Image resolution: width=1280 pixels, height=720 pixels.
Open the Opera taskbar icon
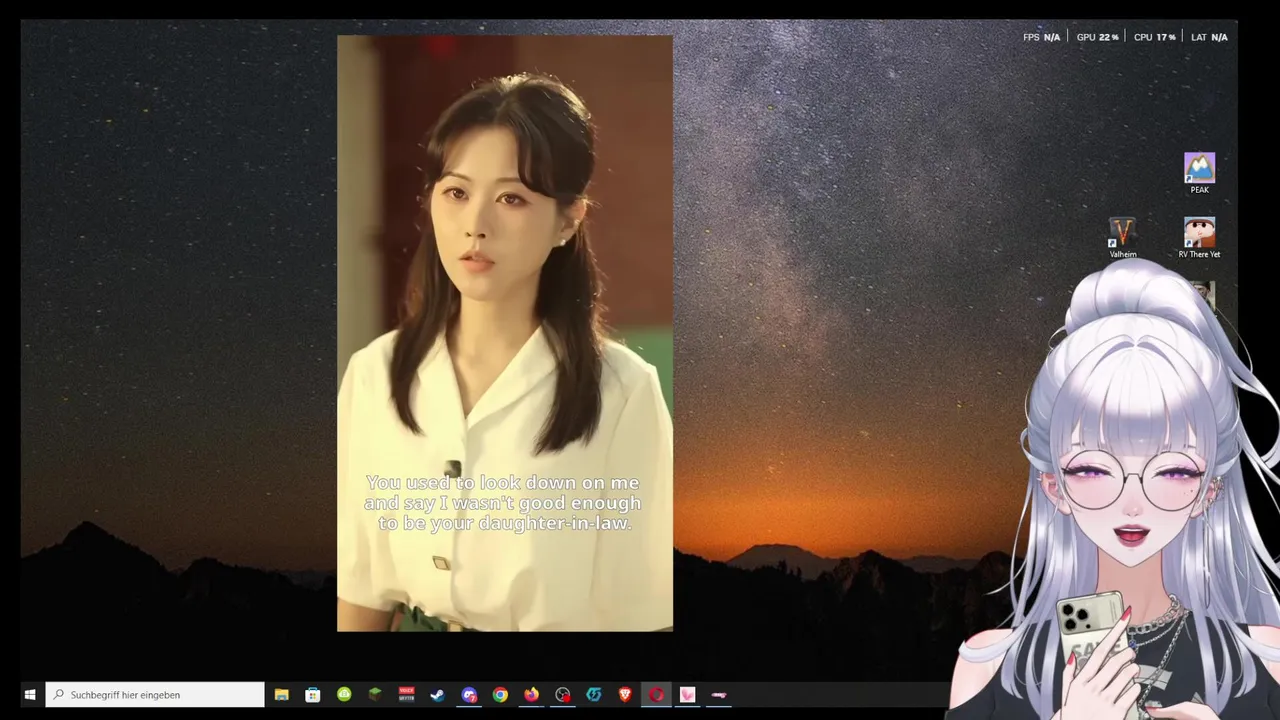pos(656,695)
